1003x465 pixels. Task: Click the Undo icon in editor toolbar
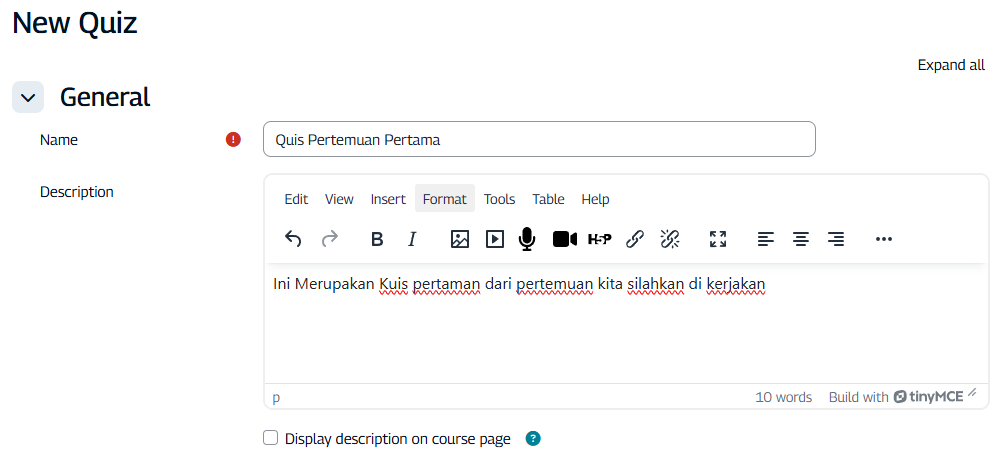coord(293,239)
